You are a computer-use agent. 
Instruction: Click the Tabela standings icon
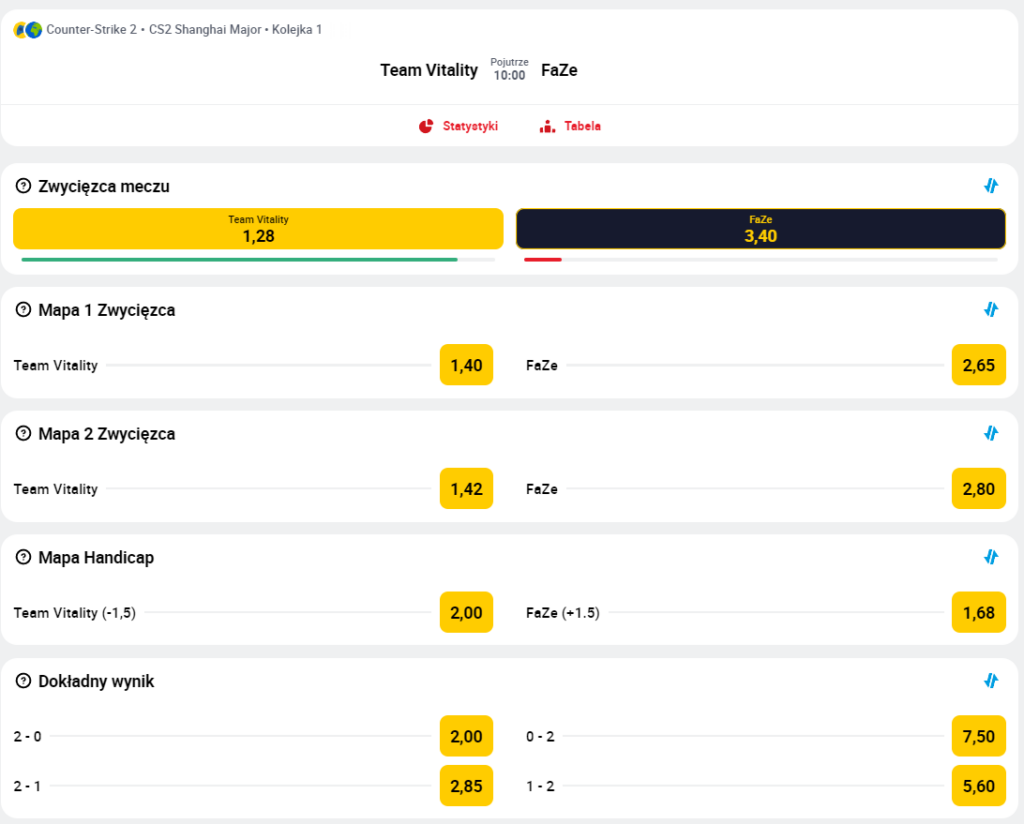pyautogui.click(x=547, y=127)
